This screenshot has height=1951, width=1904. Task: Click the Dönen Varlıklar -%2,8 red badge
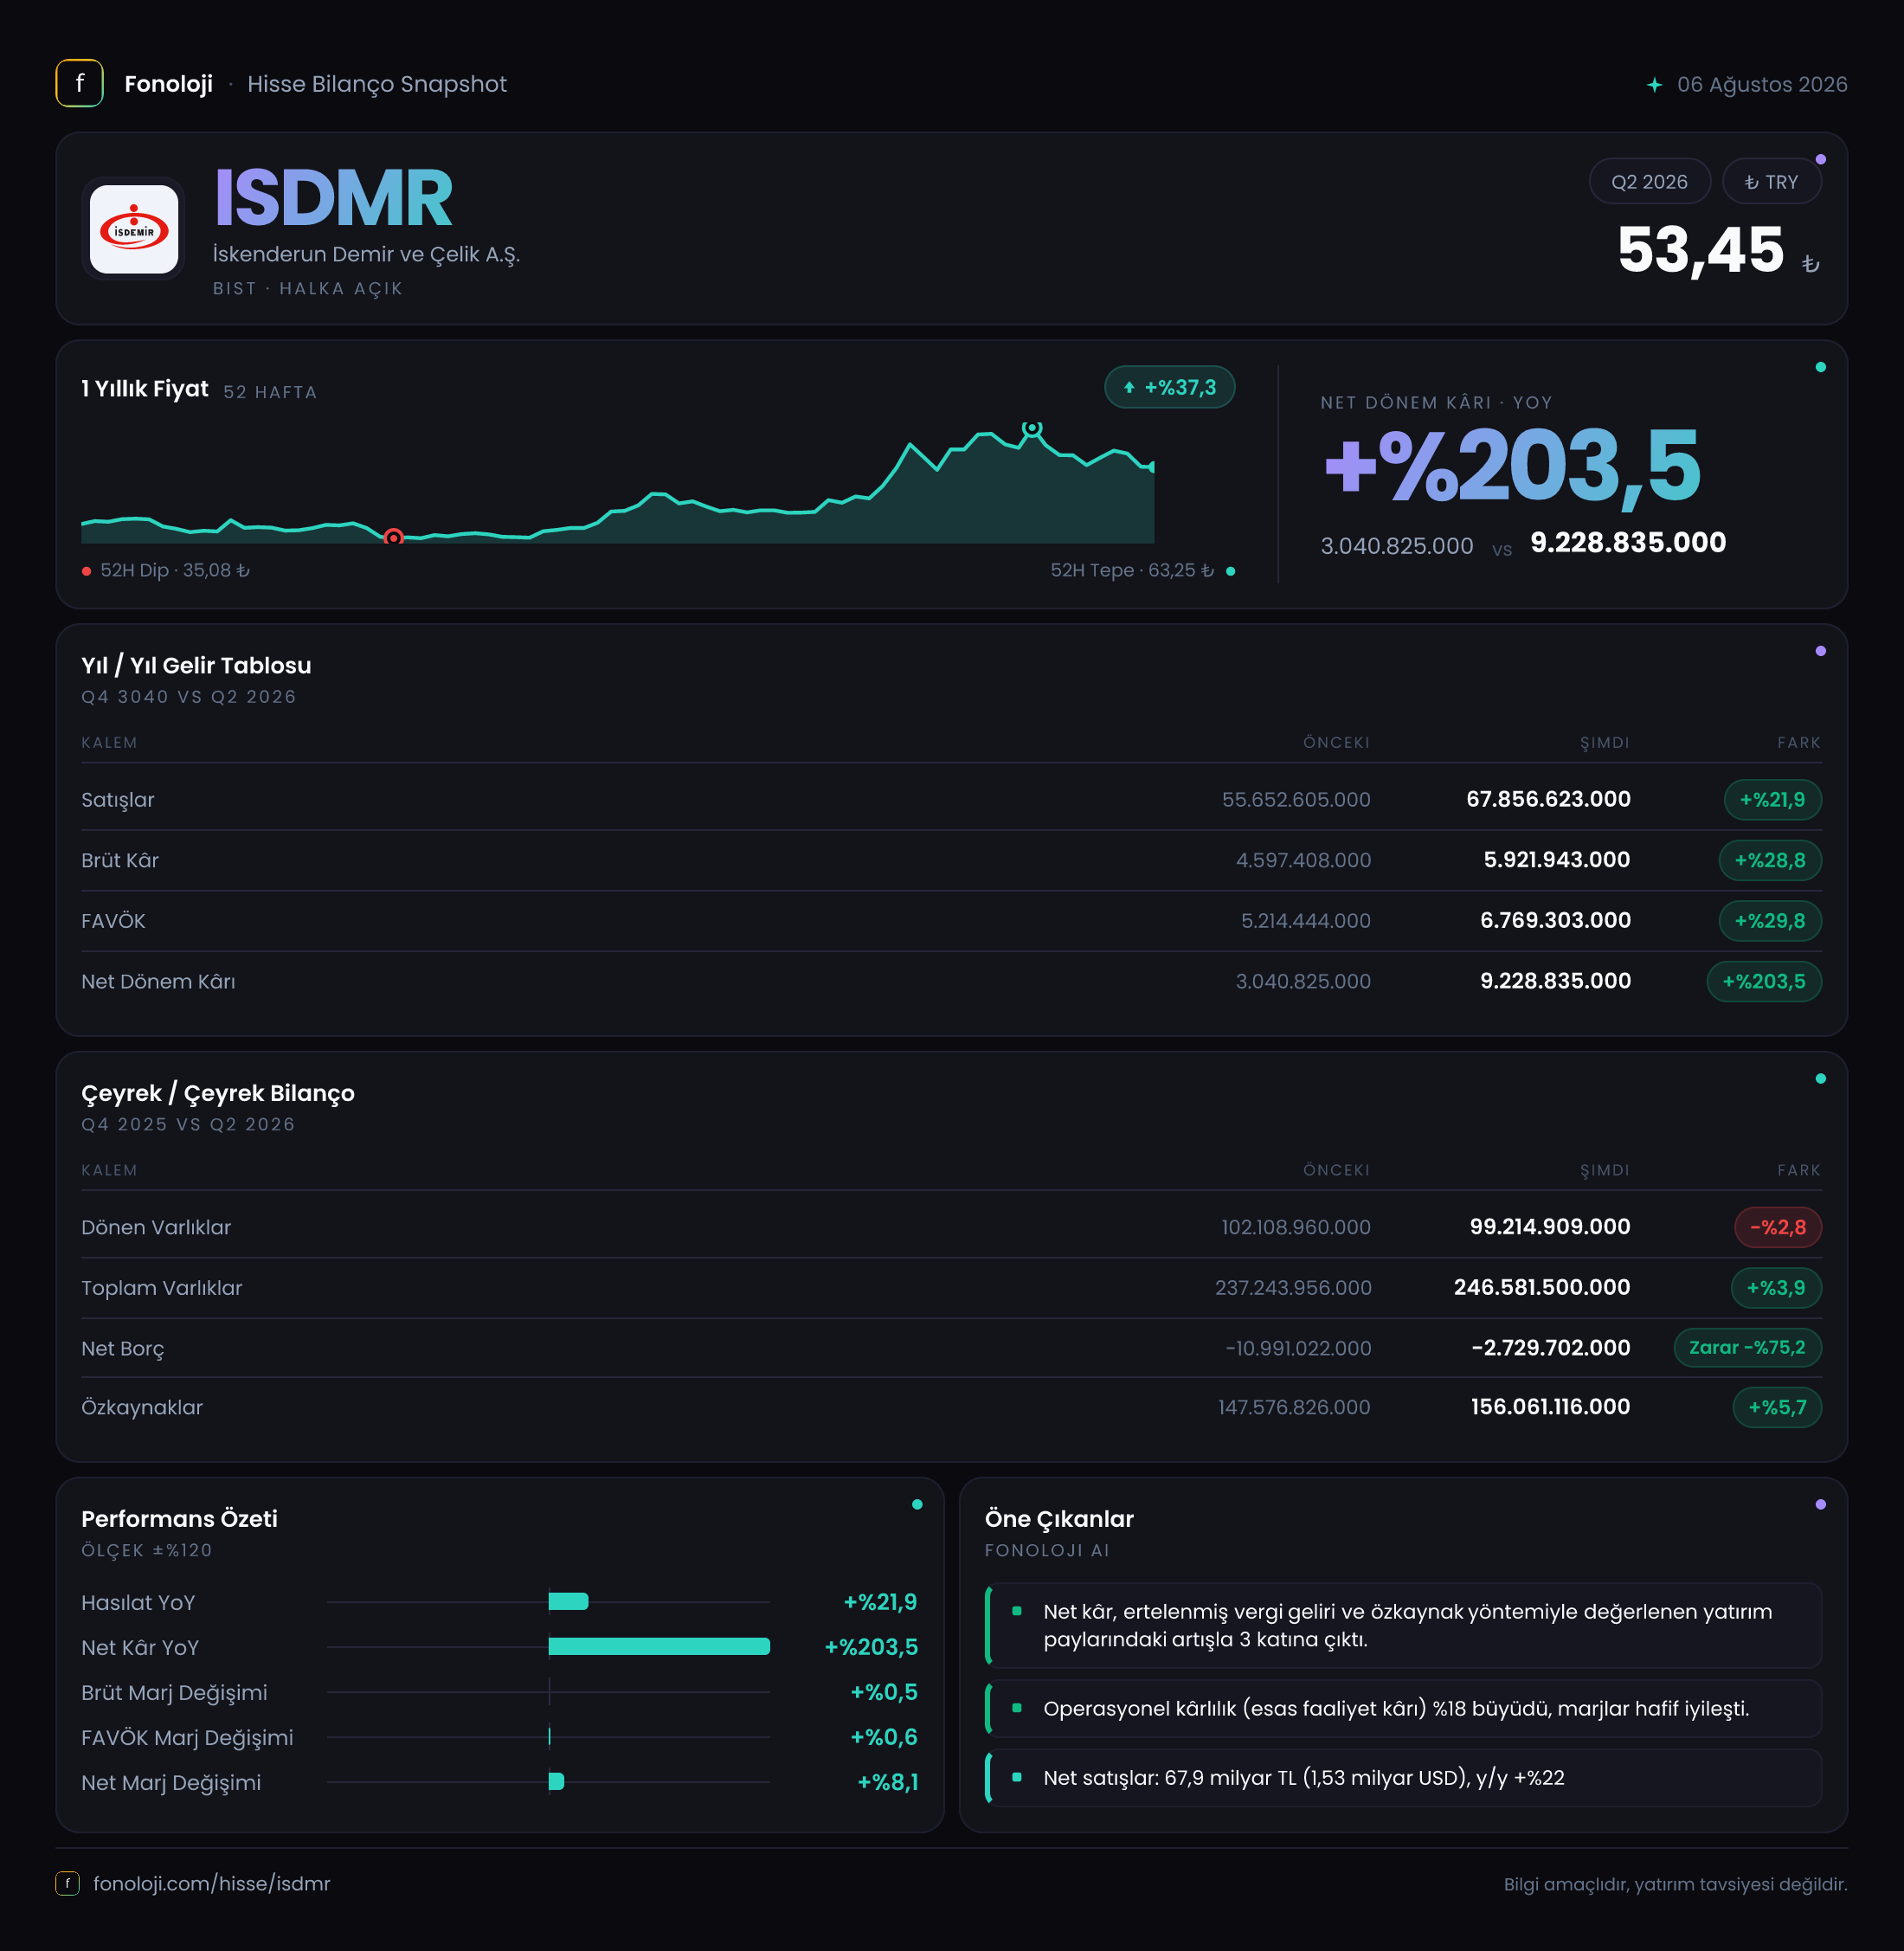tap(1777, 1227)
